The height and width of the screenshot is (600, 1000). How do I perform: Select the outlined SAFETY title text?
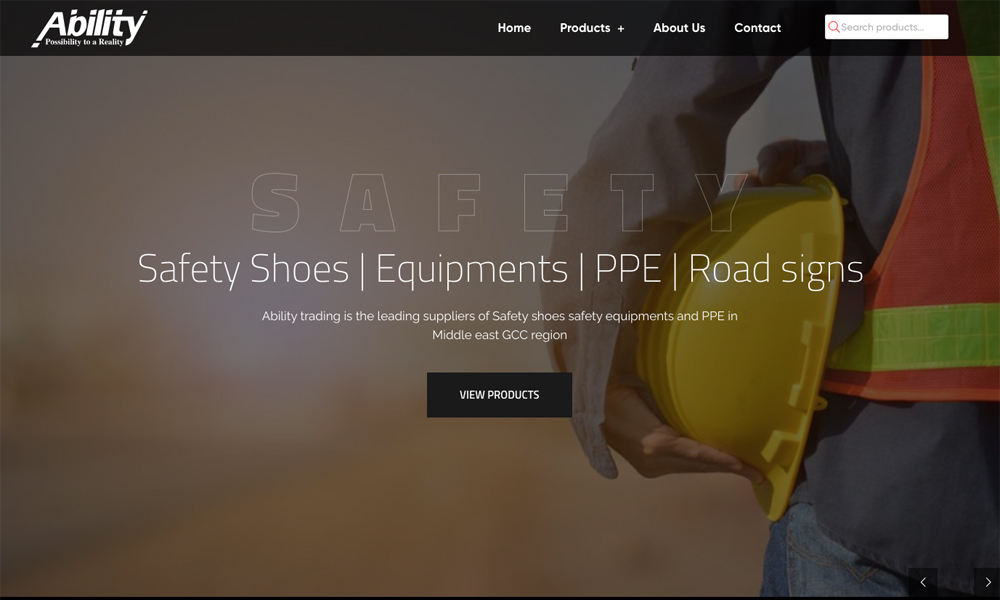point(499,202)
